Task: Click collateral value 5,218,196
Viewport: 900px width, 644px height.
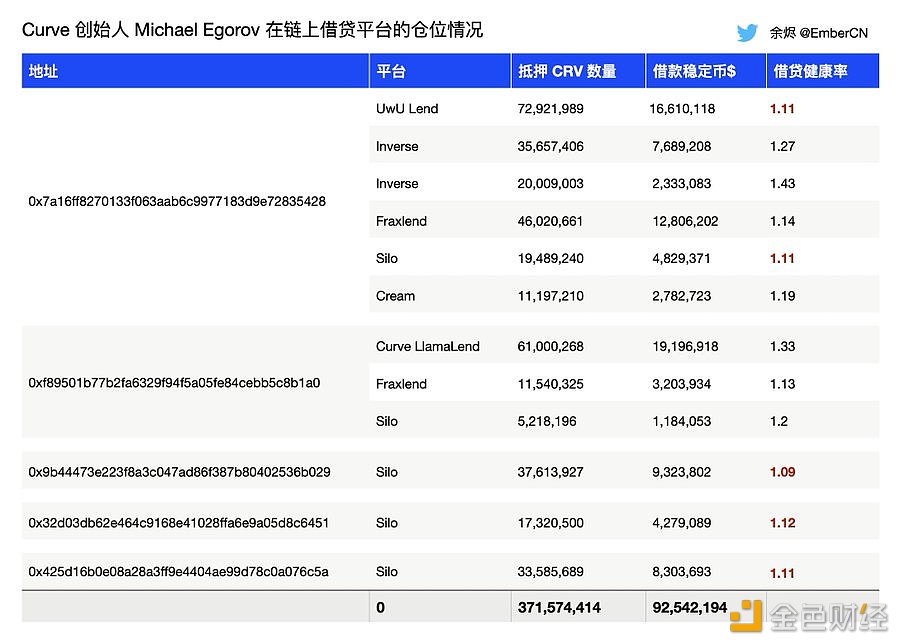Action: [547, 421]
